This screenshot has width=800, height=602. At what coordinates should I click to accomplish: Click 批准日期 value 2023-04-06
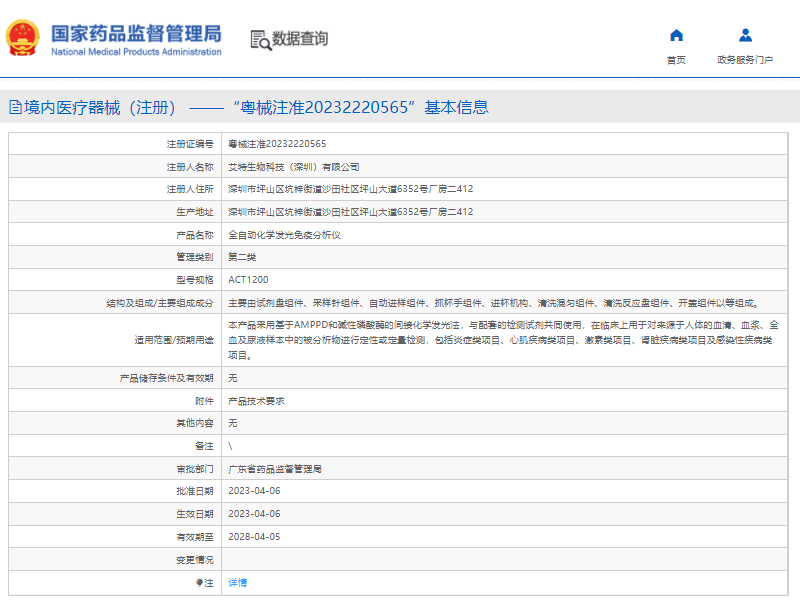[254, 491]
